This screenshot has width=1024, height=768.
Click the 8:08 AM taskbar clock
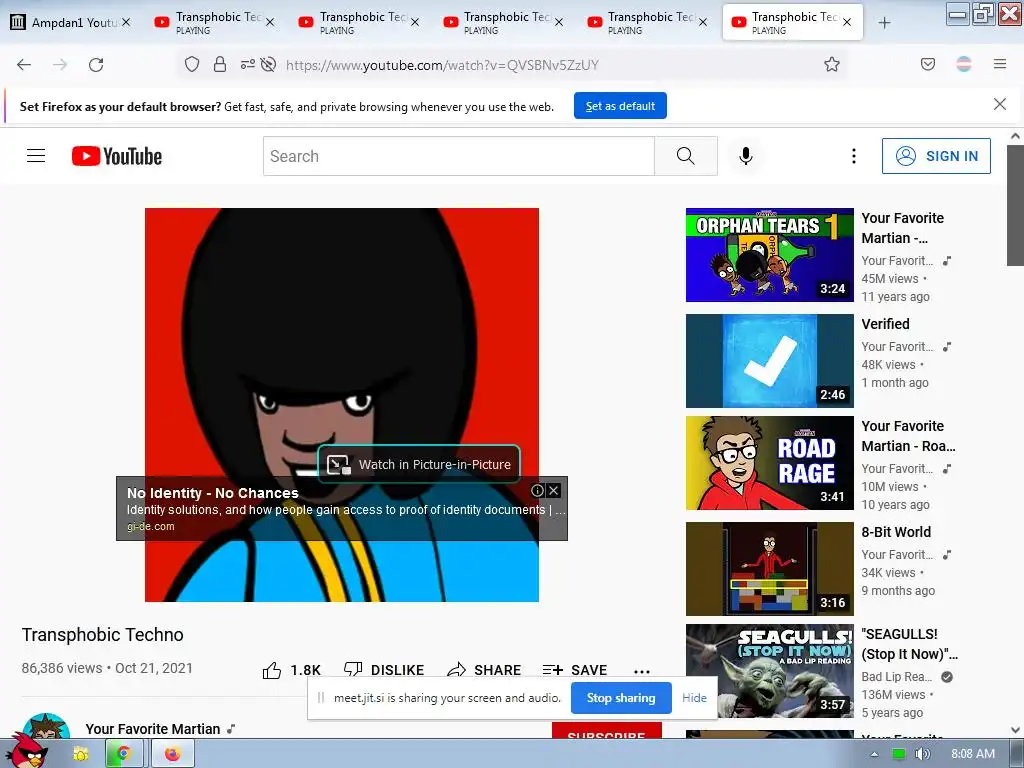coord(972,754)
